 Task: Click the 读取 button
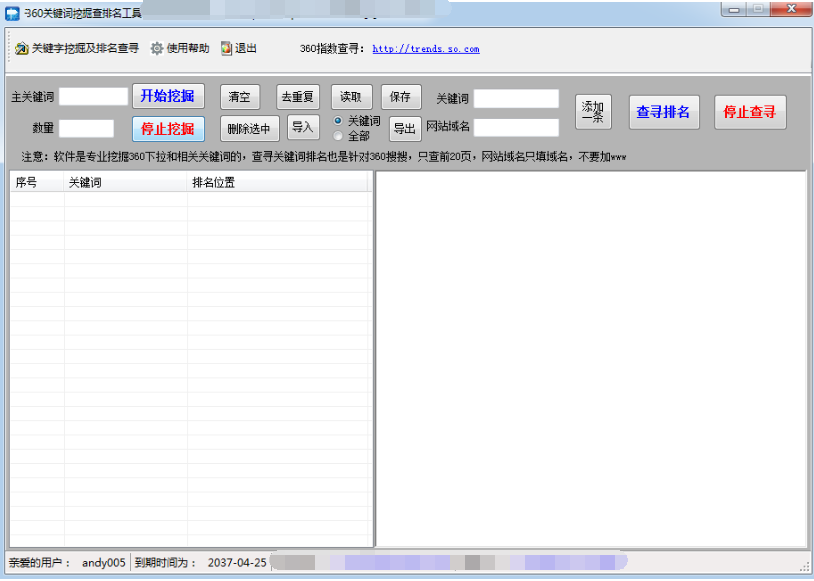click(x=351, y=97)
